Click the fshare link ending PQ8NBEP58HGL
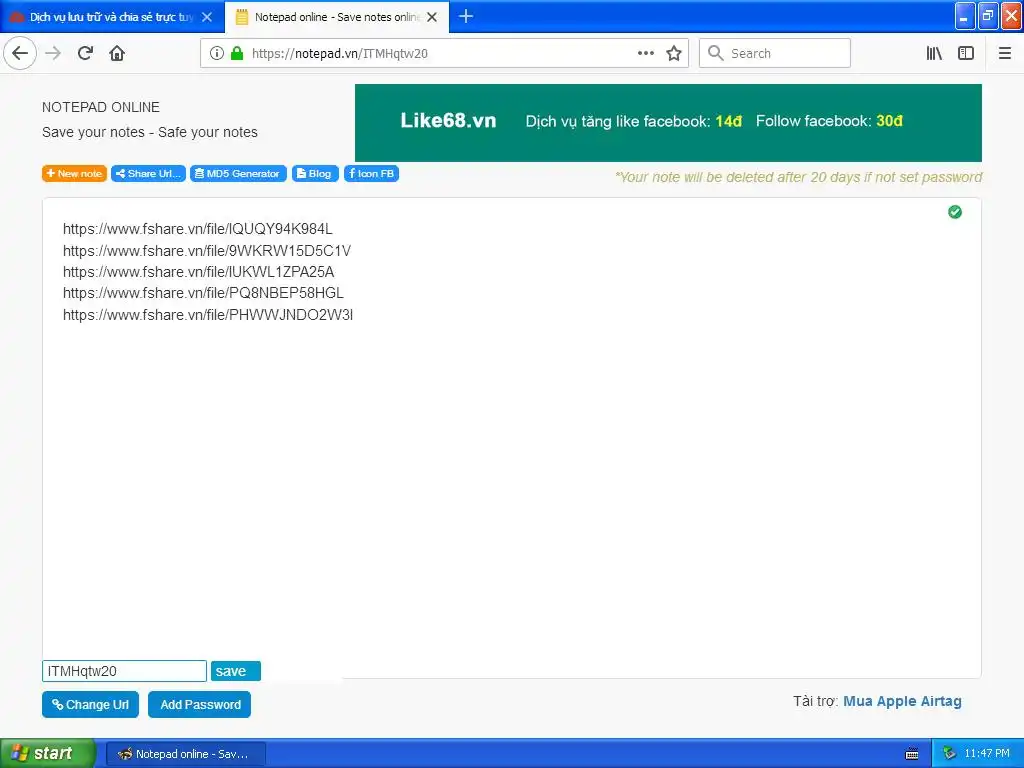 (x=203, y=293)
